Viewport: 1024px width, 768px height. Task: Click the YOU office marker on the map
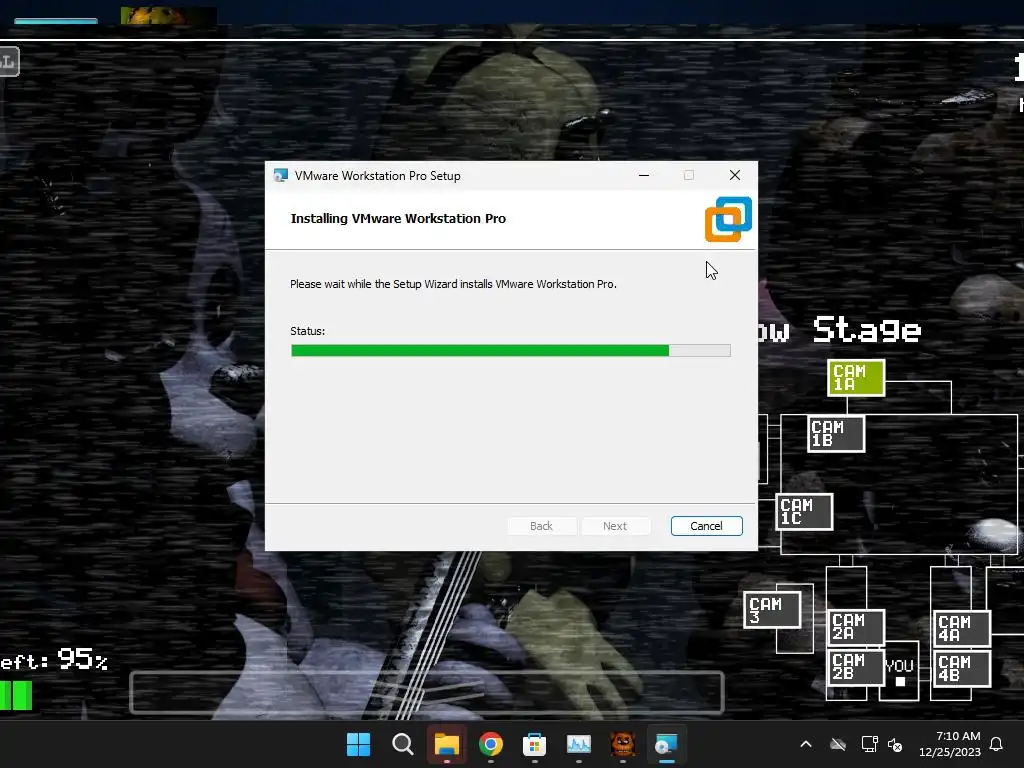(x=899, y=671)
